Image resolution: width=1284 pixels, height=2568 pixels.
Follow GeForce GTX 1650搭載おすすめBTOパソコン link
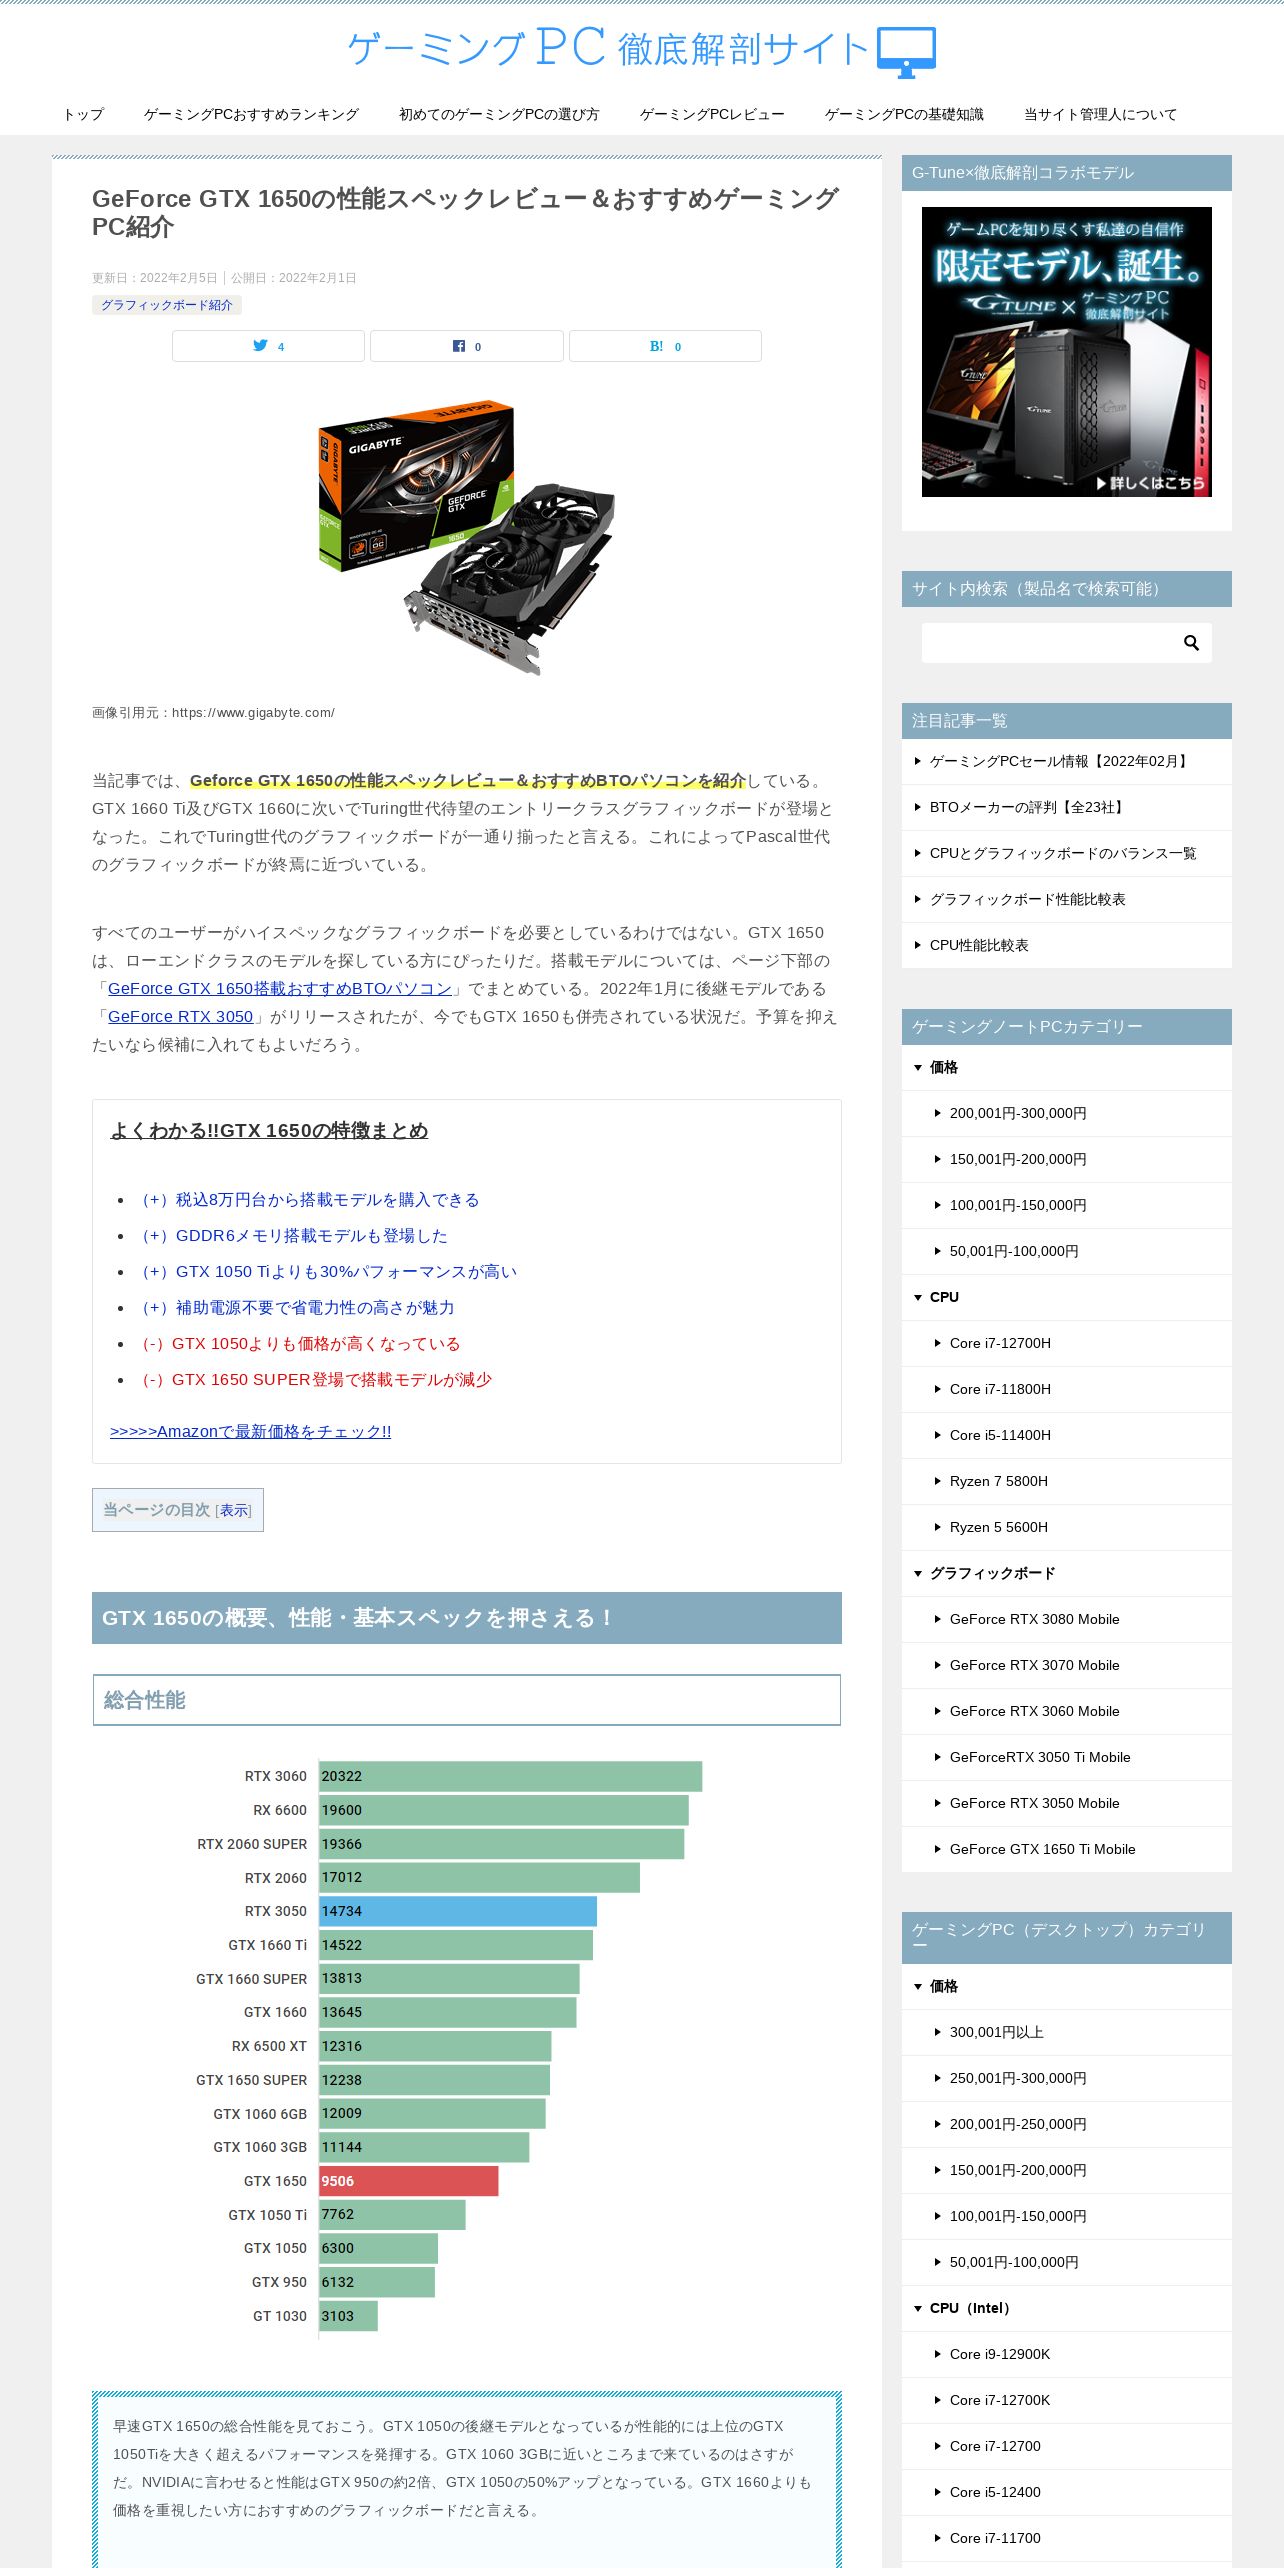280,989
